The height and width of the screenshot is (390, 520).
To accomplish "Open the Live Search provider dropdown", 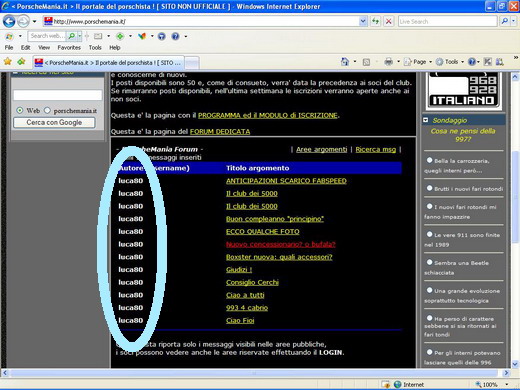I will [514, 22].
